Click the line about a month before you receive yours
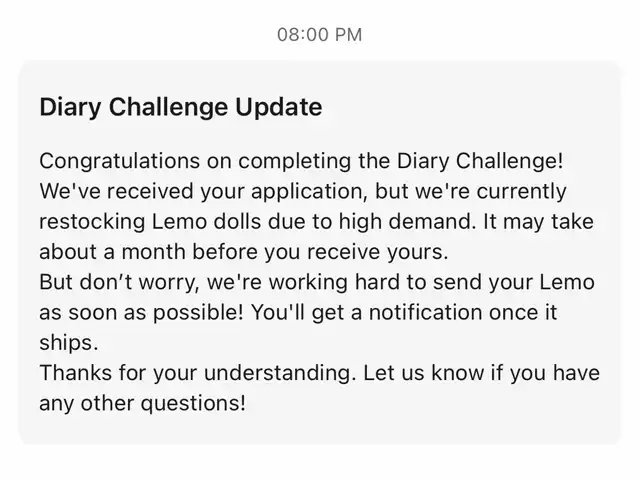 244,252
